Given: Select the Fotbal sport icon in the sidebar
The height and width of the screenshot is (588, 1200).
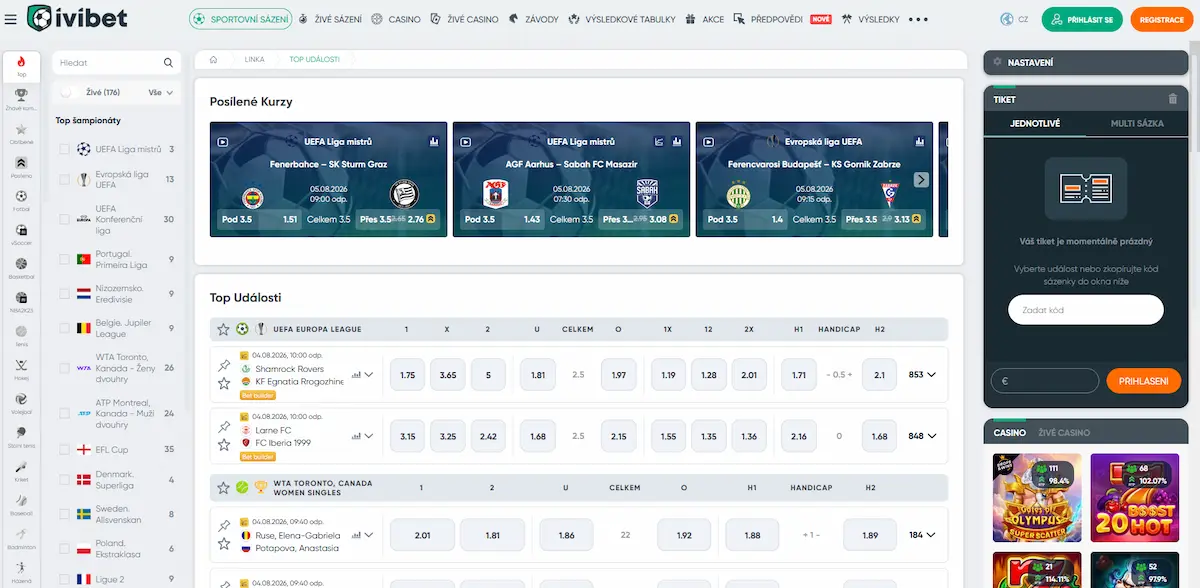Looking at the screenshot, I should pyautogui.click(x=21, y=201).
